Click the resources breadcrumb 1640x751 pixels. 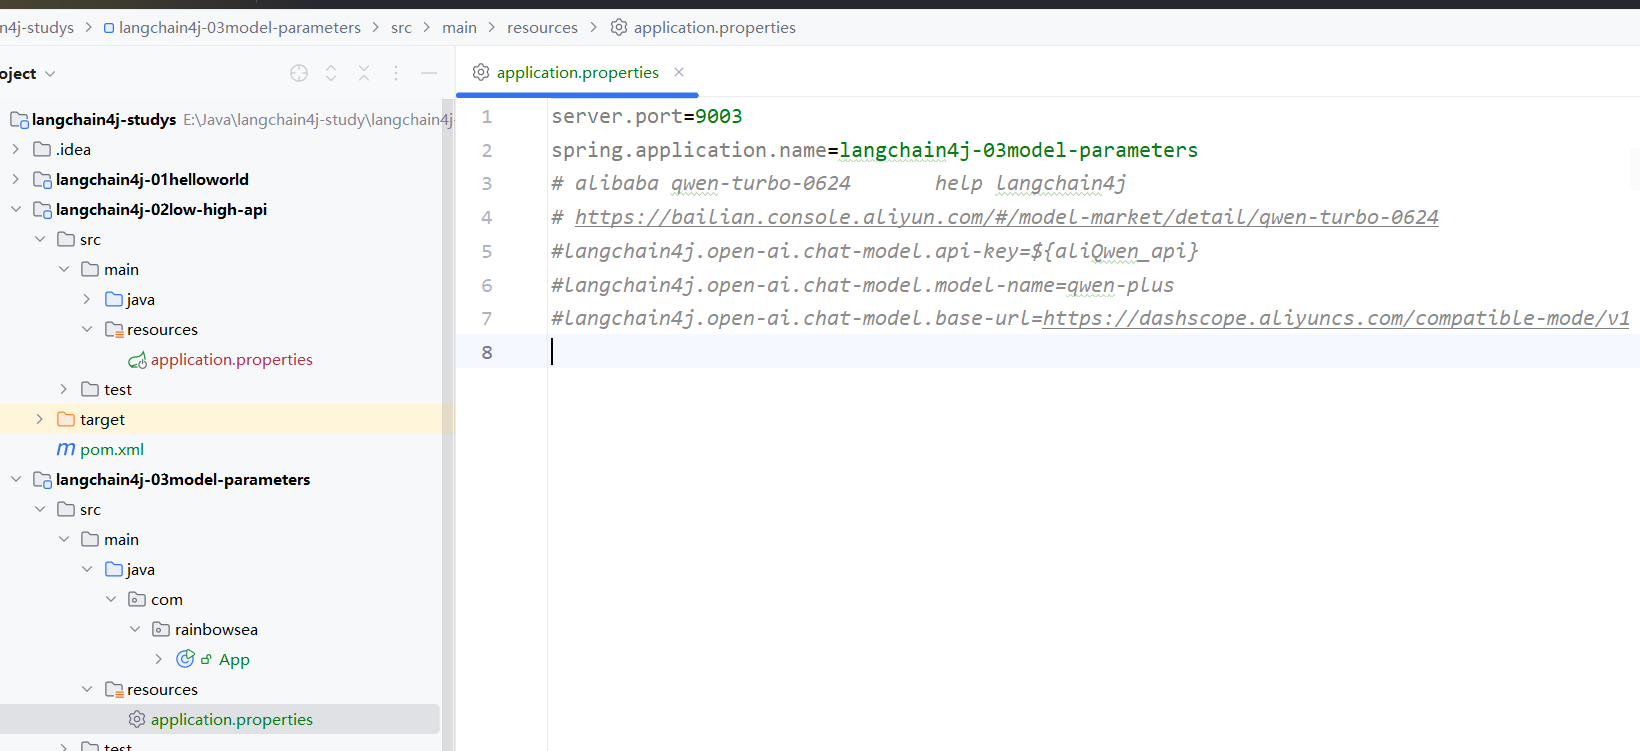point(542,27)
